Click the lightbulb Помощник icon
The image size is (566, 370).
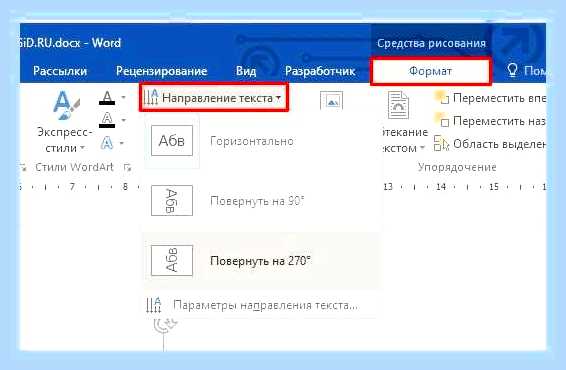[513, 70]
